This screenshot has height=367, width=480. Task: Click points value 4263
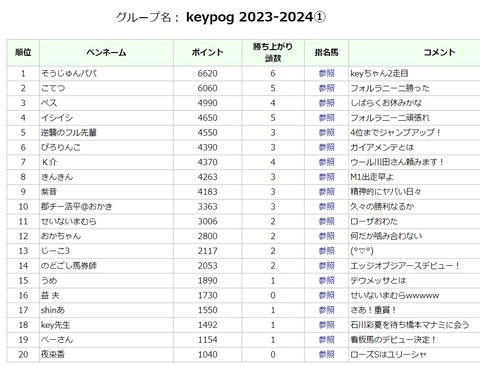[207, 177]
